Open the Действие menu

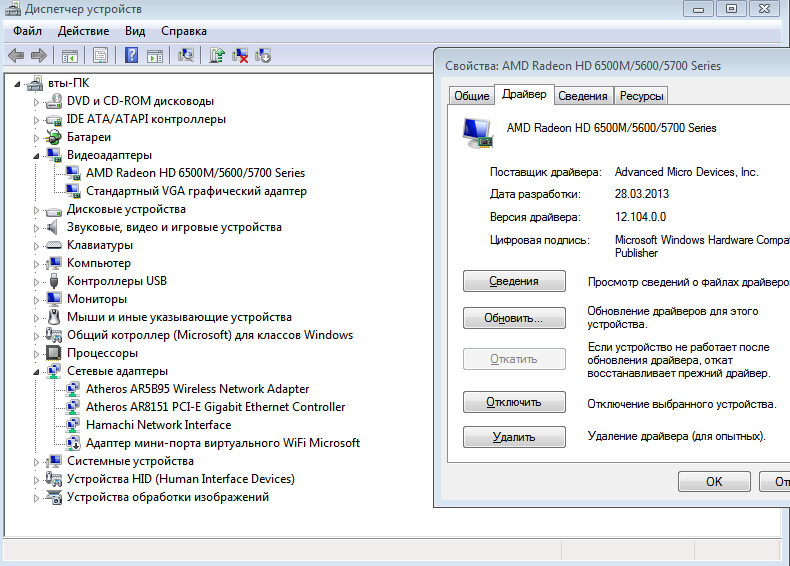click(x=83, y=31)
